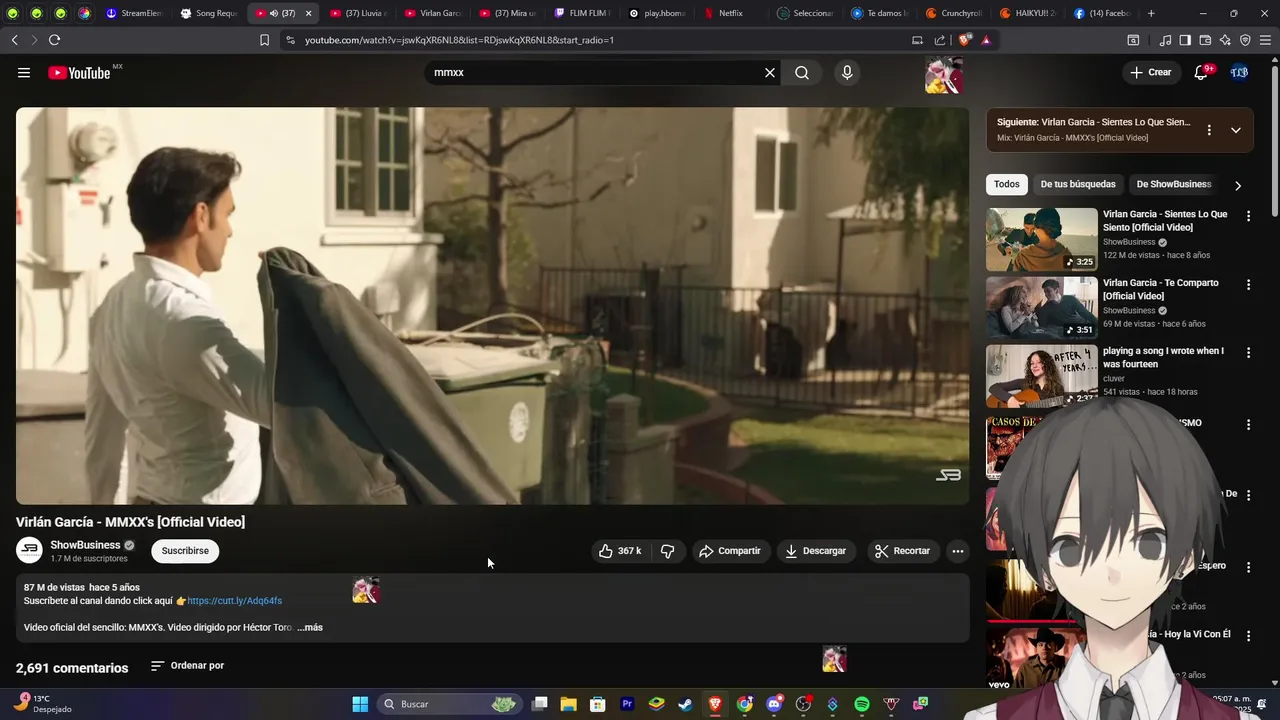Select the De ShowBusiness chip

[1174, 184]
